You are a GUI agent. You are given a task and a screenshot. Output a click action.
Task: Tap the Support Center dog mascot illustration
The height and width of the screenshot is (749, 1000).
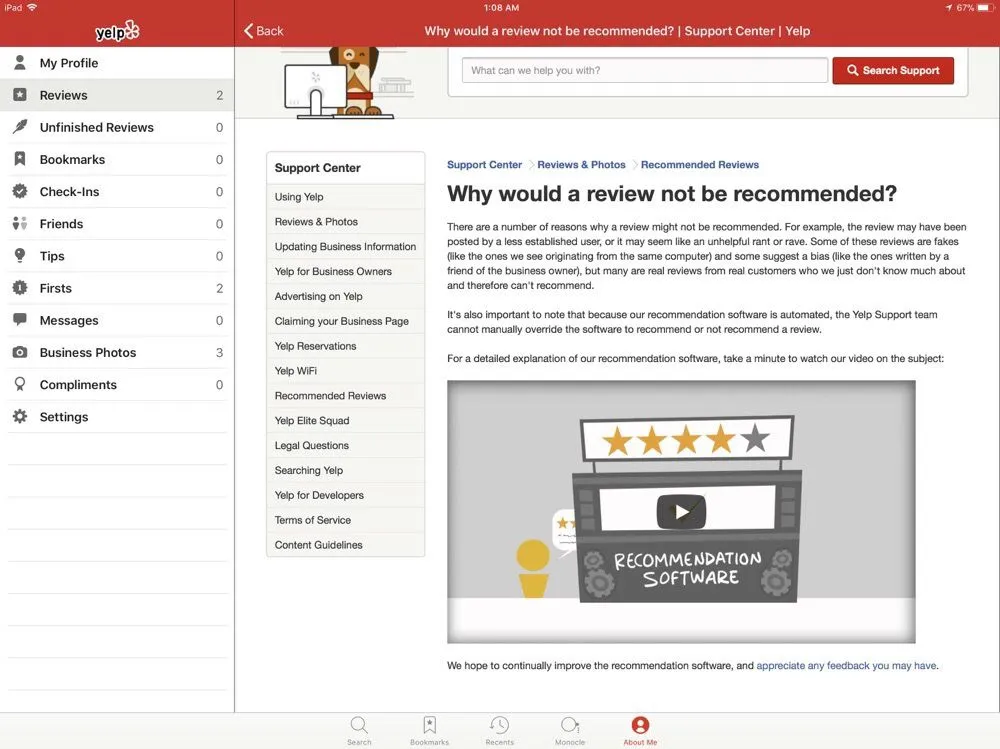point(349,82)
